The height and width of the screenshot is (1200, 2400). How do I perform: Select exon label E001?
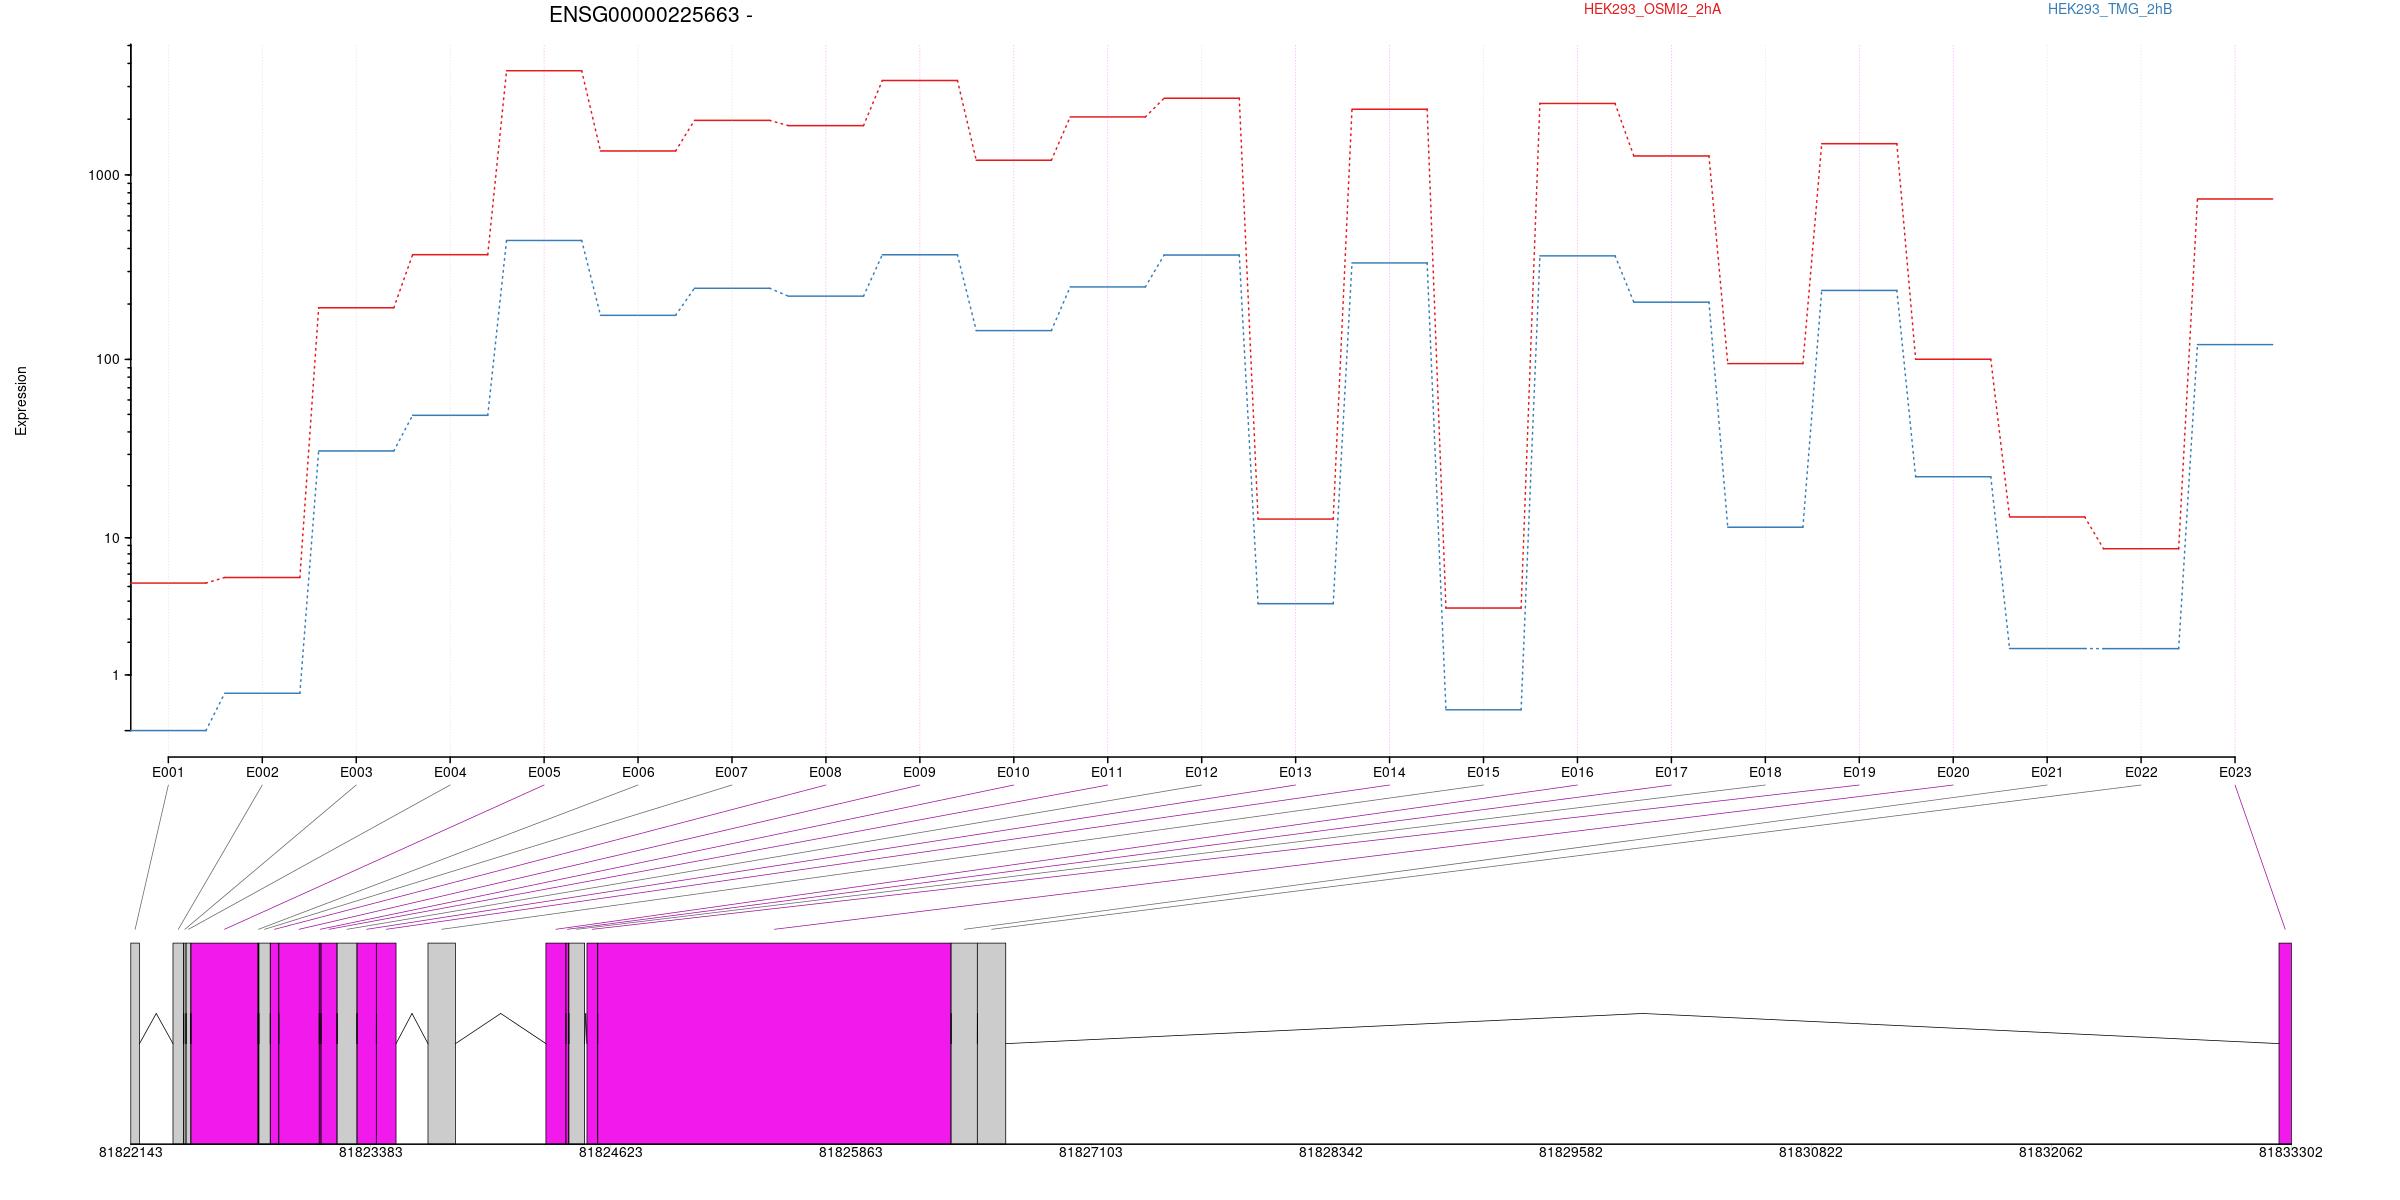click(168, 772)
